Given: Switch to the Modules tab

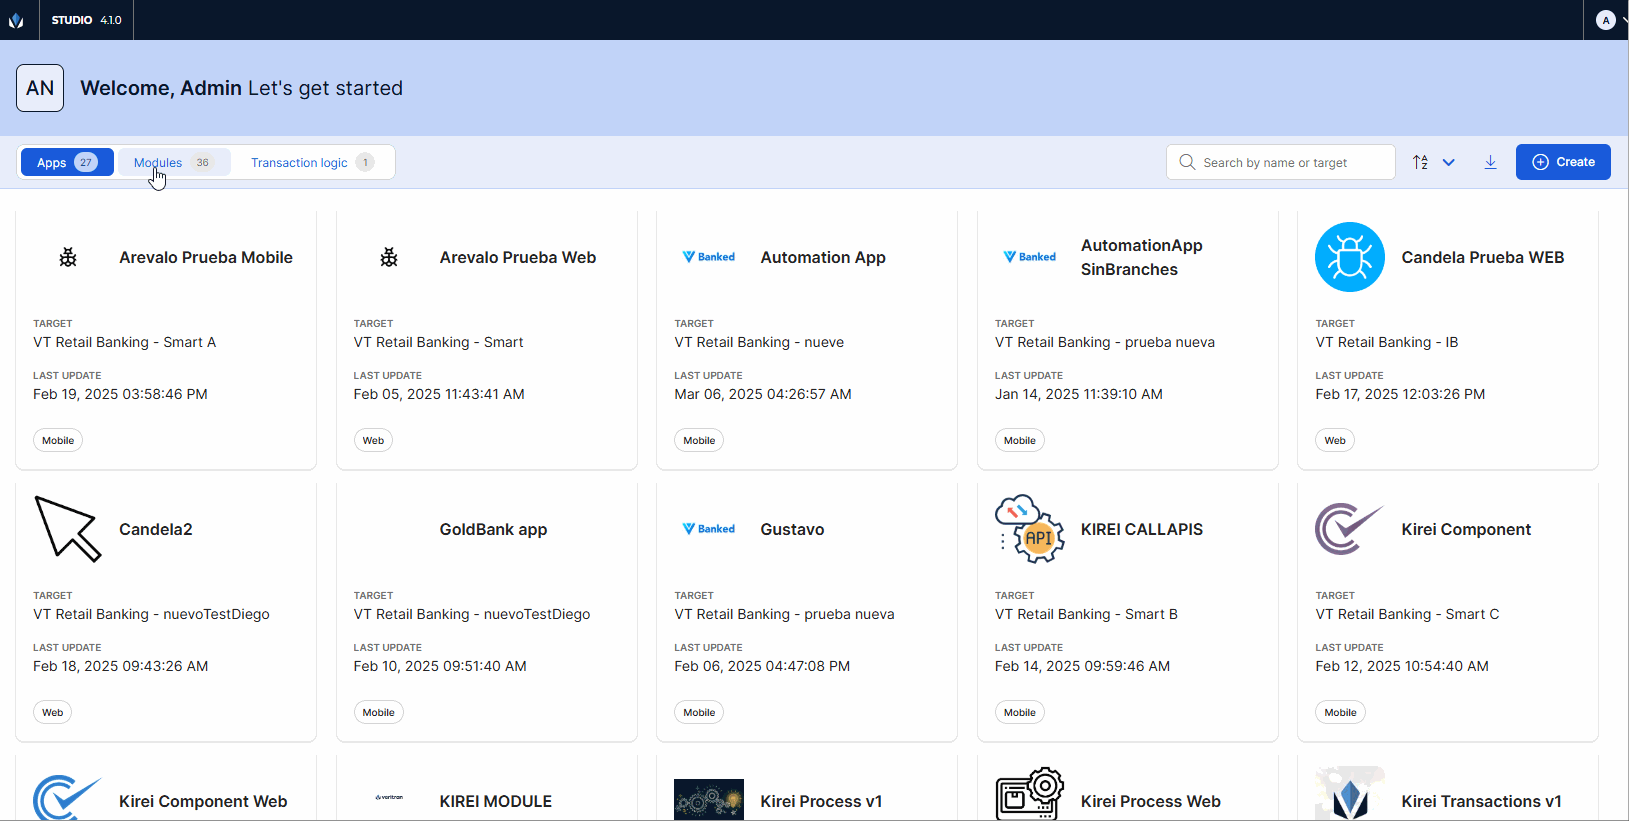Looking at the screenshot, I should [174, 162].
